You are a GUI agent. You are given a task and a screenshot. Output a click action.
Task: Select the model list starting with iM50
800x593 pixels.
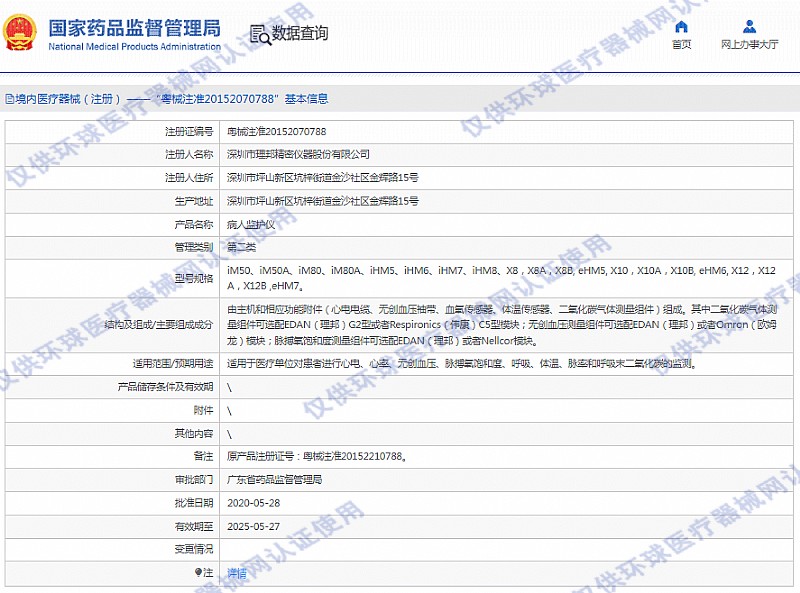[502, 278]
